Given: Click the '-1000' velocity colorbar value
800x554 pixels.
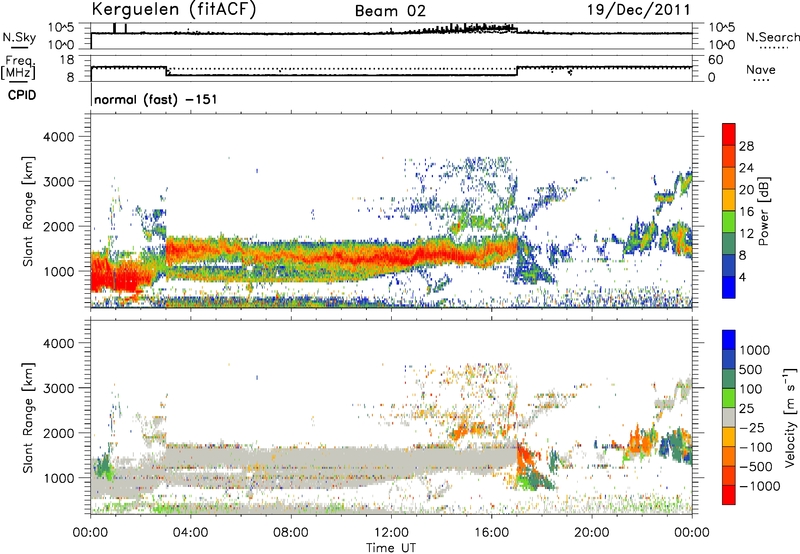Looking at the screenshot, I should click(x=759, y=486).
